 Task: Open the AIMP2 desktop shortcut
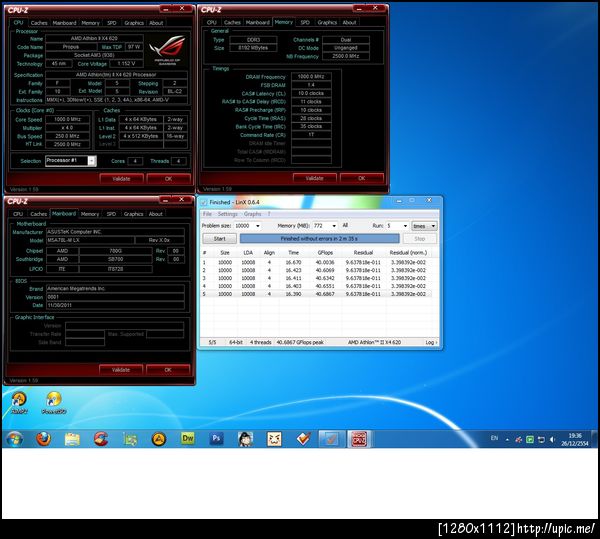tap(19, 403)
